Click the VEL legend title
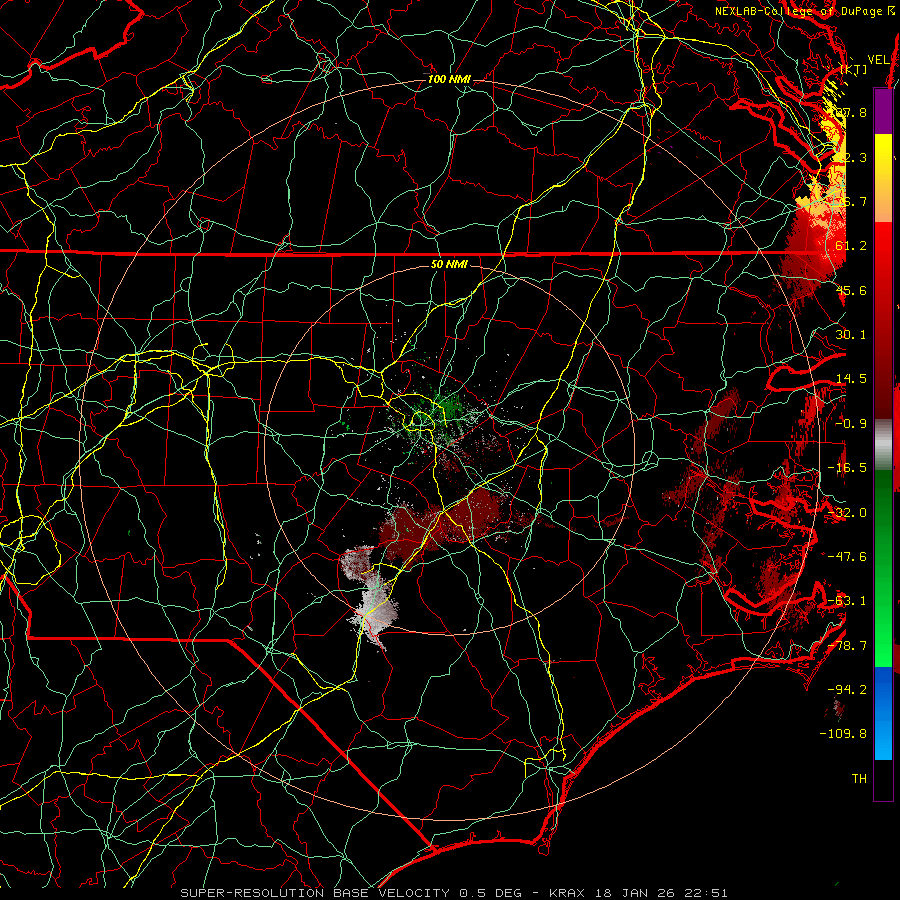Screen dimensions: 900x900 click(878, 60)
